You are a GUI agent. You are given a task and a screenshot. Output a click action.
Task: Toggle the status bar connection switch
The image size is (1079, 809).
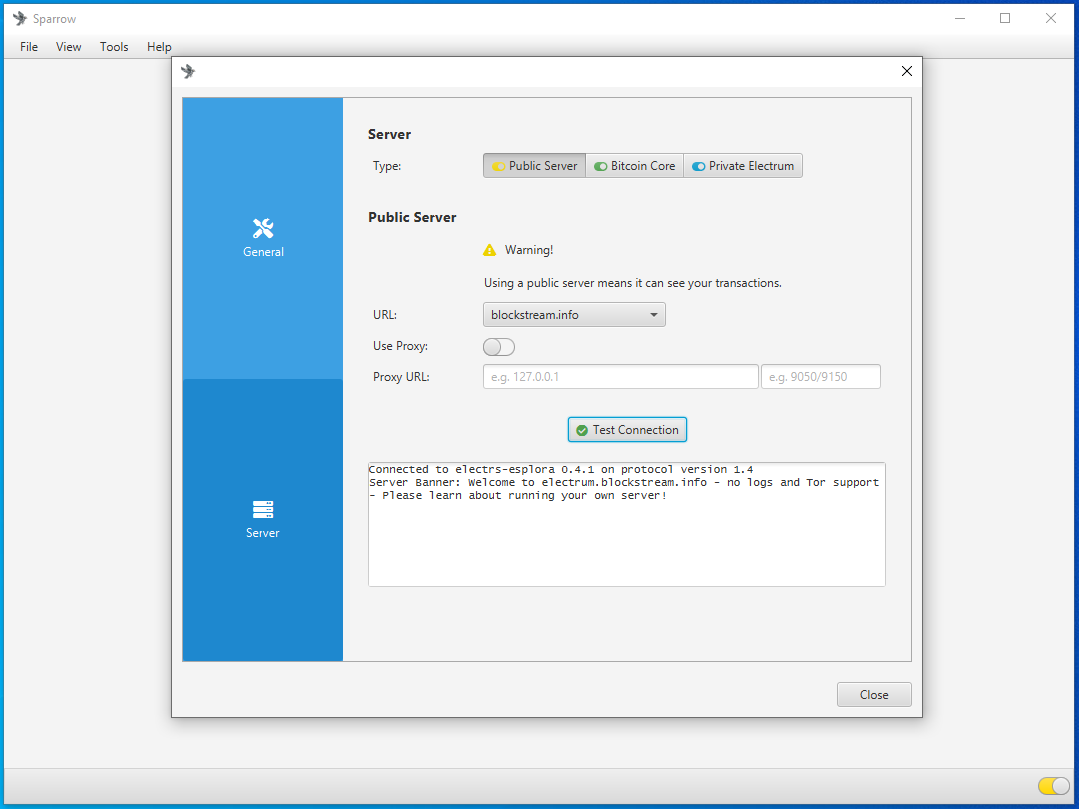(x=1054, y=786)
